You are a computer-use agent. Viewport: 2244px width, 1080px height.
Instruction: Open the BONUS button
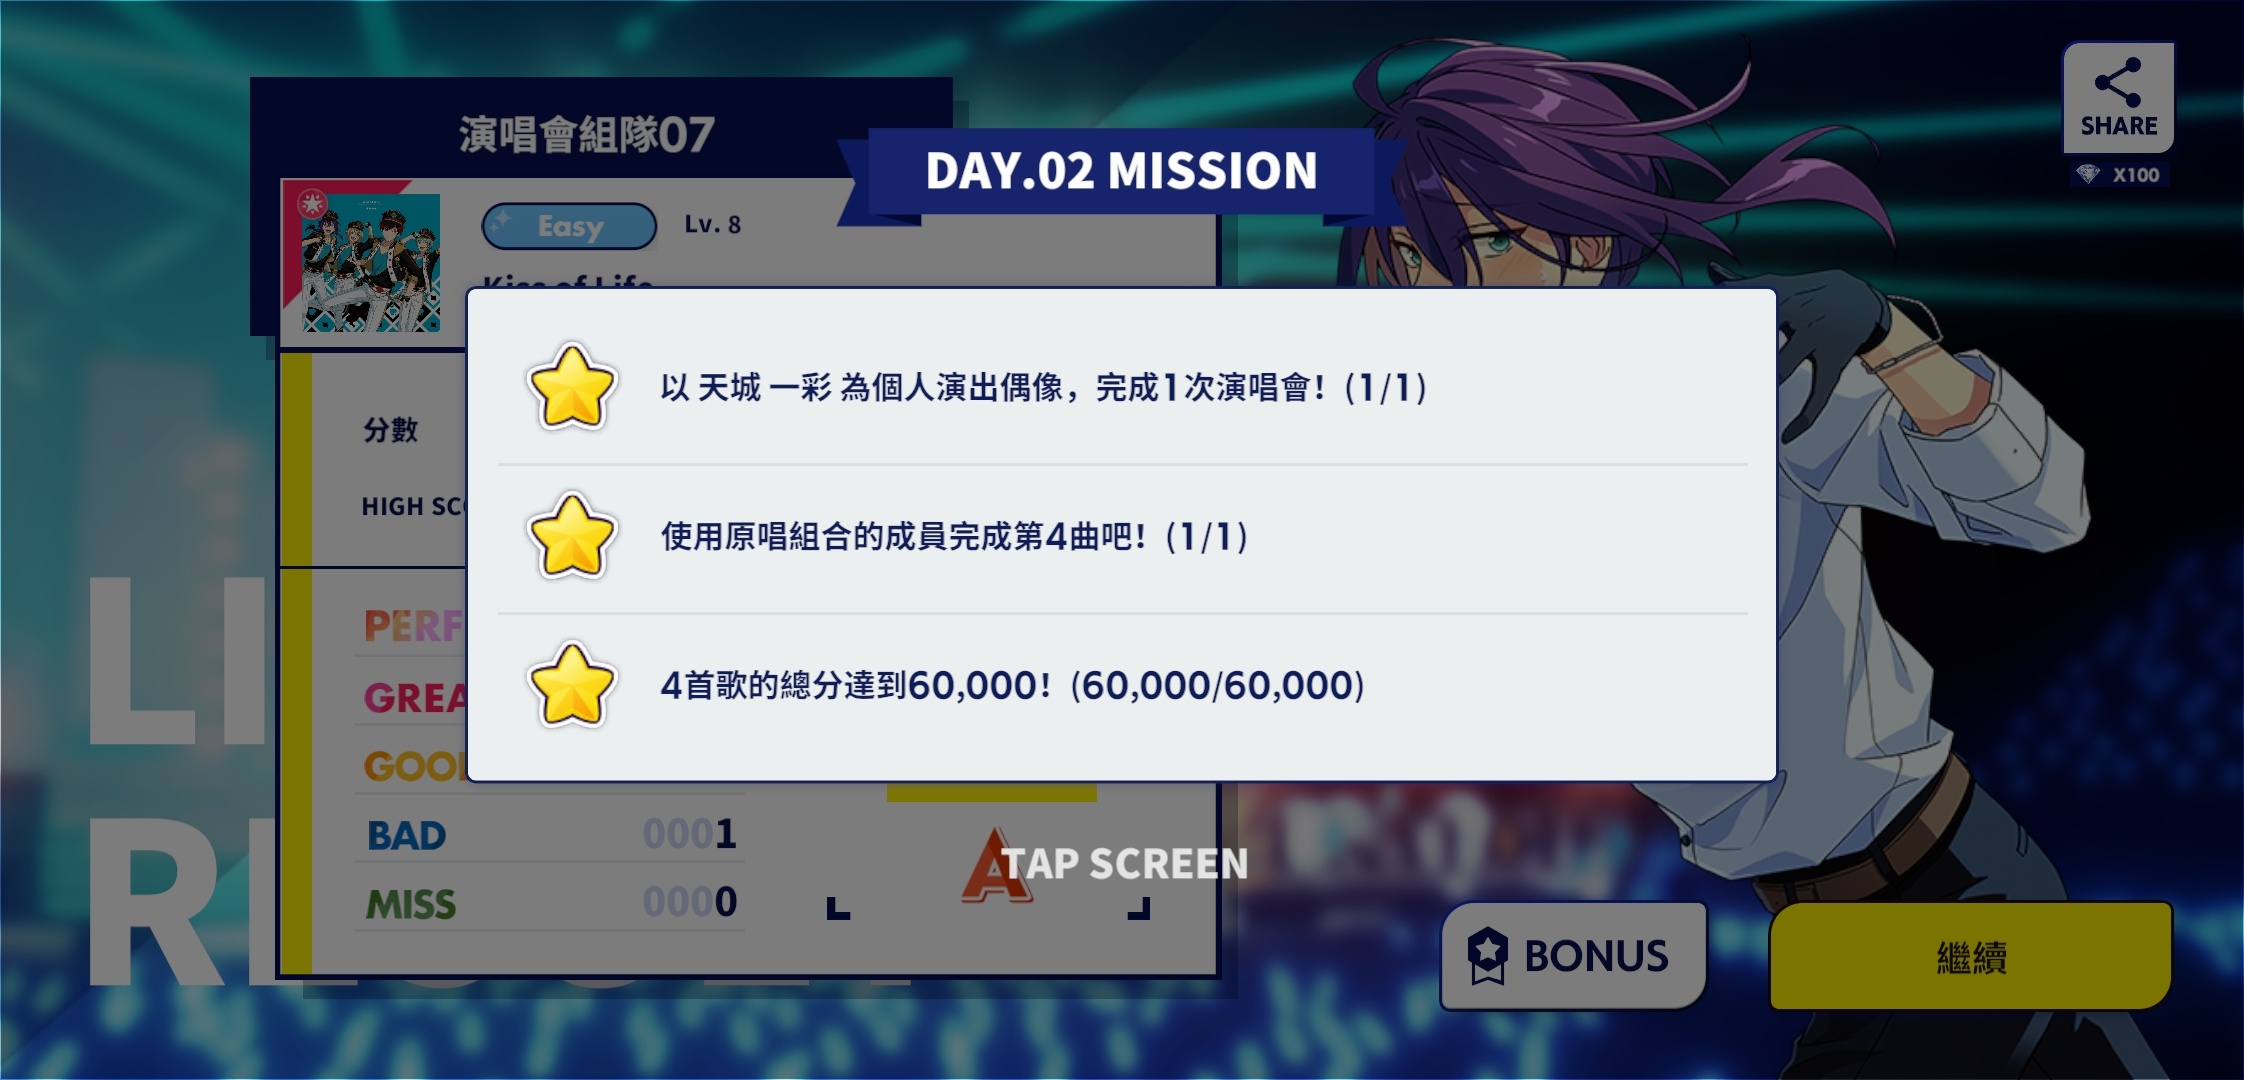coord(1573,956)
